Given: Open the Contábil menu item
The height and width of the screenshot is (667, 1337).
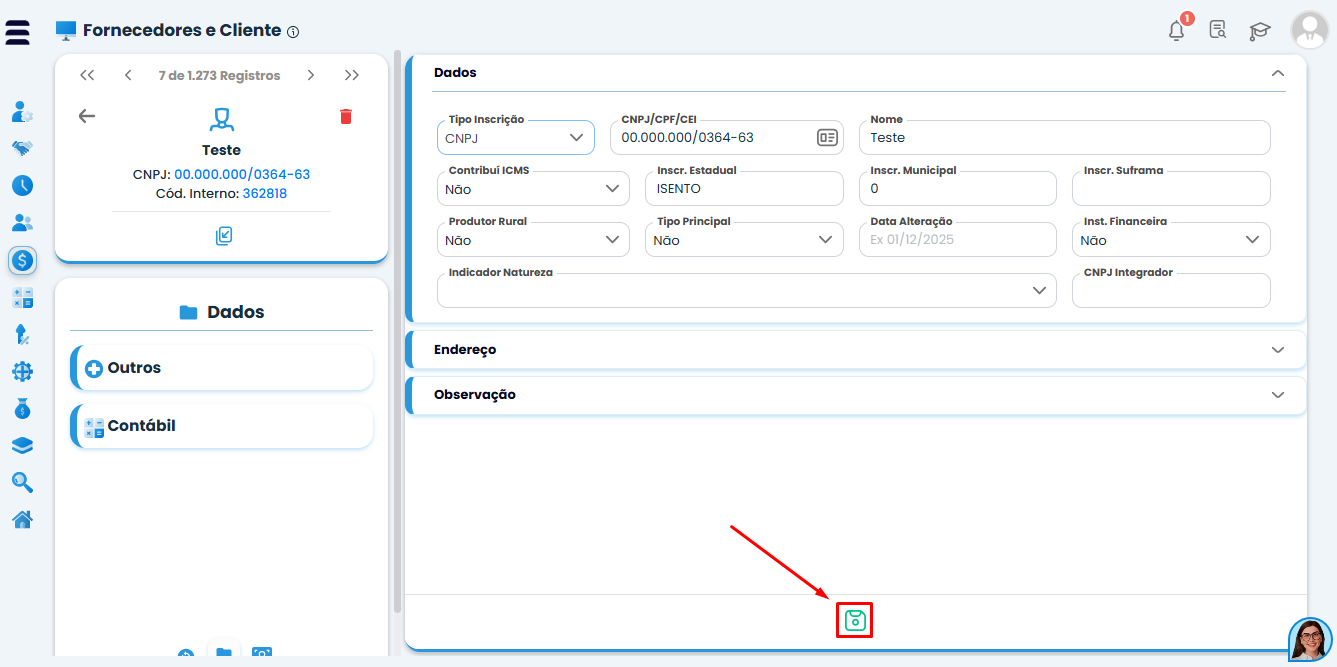Looking at the screenshot, I should coord(221,426).
